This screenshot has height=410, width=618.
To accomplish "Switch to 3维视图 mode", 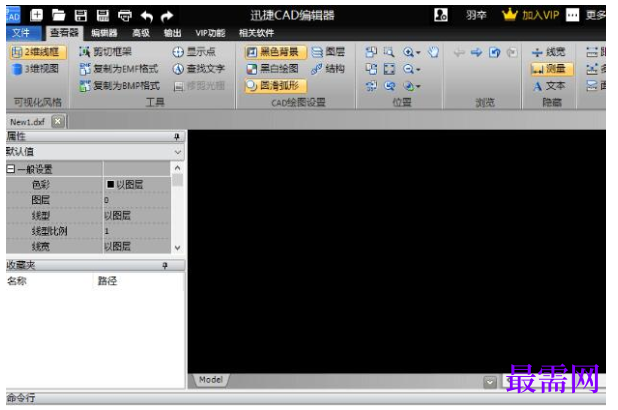I will [35, 69].
